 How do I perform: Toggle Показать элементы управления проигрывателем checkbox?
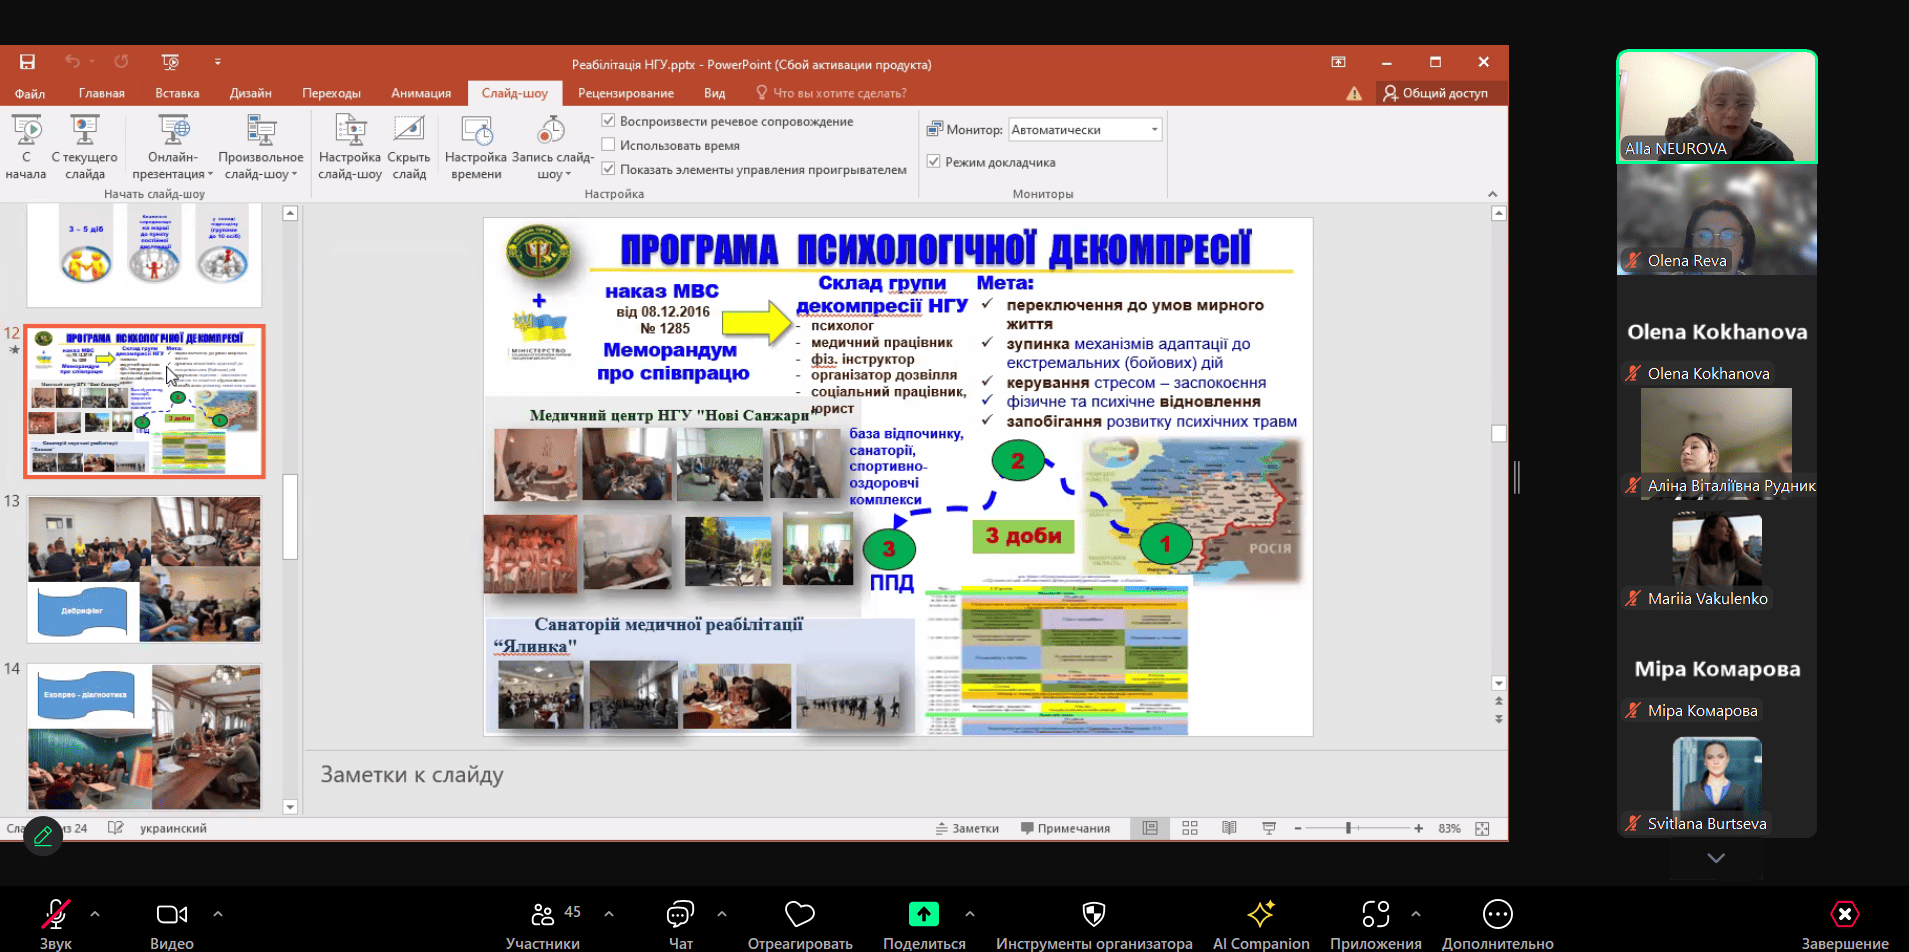[x=608, y=169]
